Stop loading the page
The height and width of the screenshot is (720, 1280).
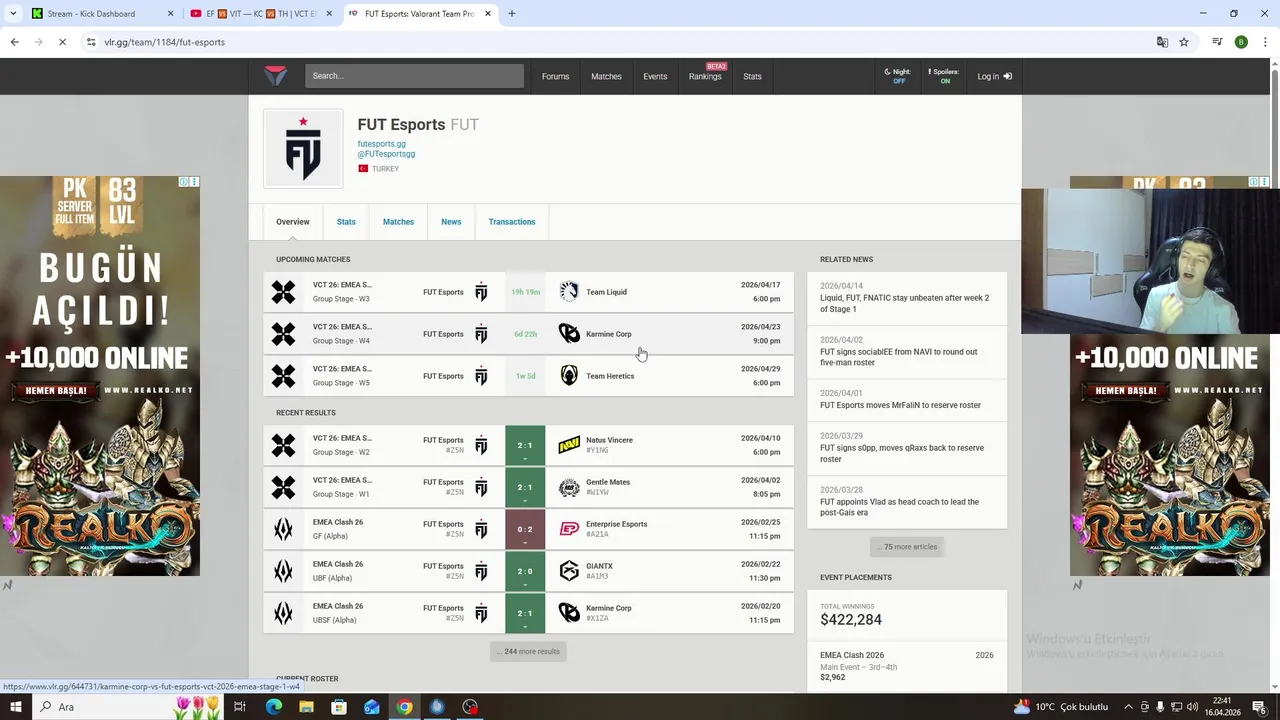(x=62, y=42)
